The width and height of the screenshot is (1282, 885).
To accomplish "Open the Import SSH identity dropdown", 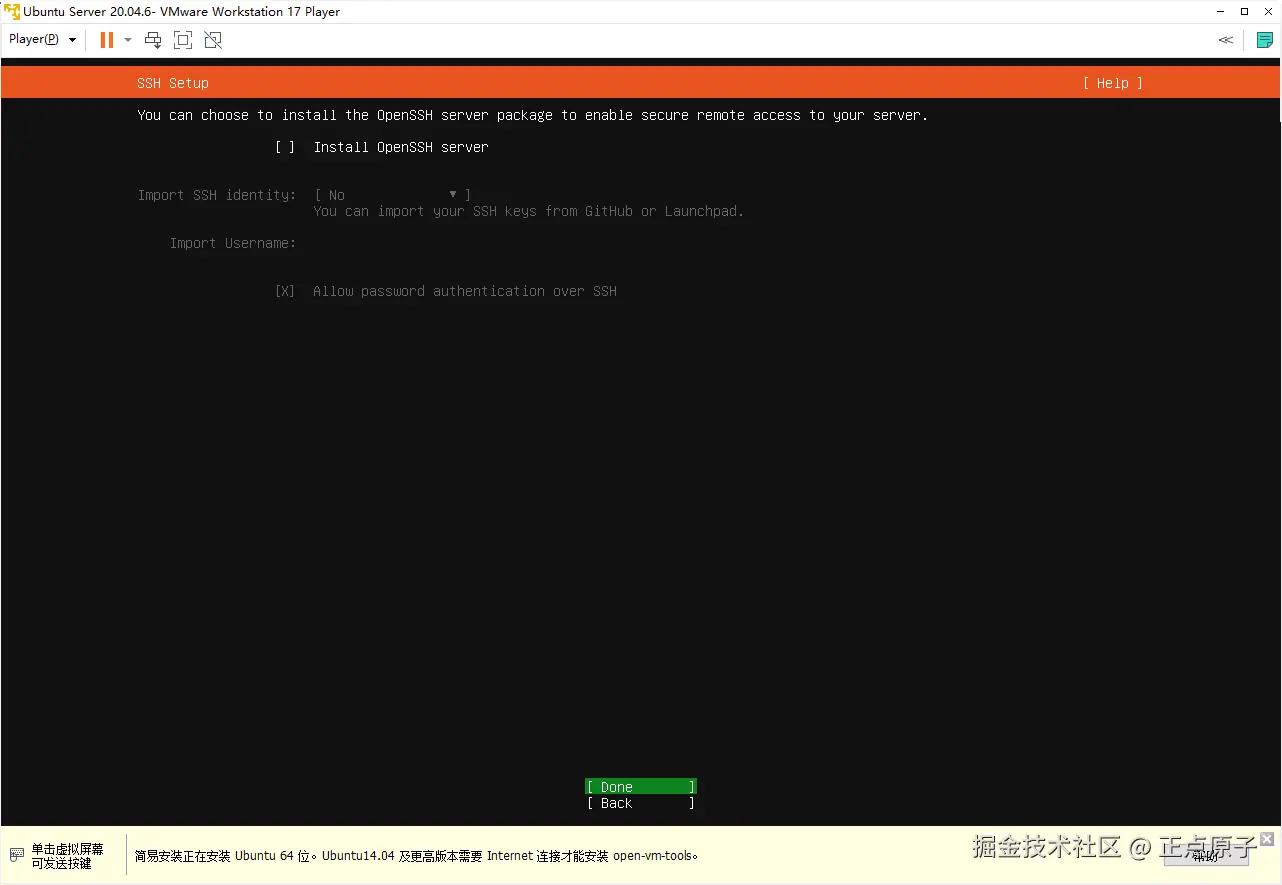I will [392, 195].
